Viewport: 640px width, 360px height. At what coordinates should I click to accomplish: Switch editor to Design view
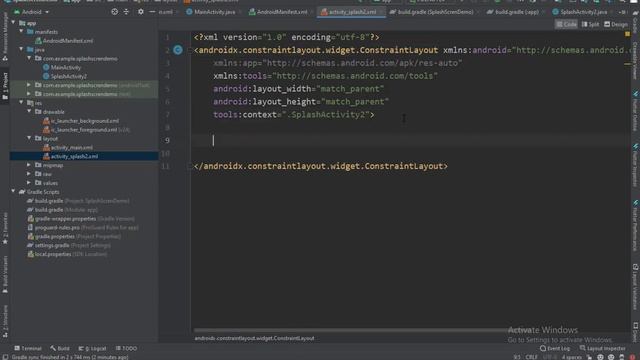616,24
